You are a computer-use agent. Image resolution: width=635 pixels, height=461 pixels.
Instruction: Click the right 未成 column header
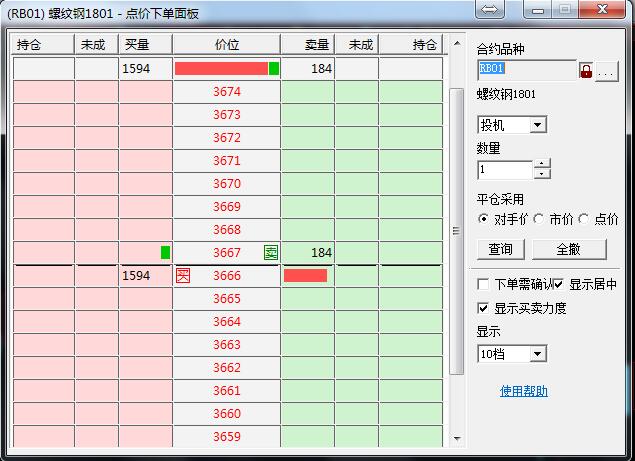pyautogui.click(x=357, y=45)
